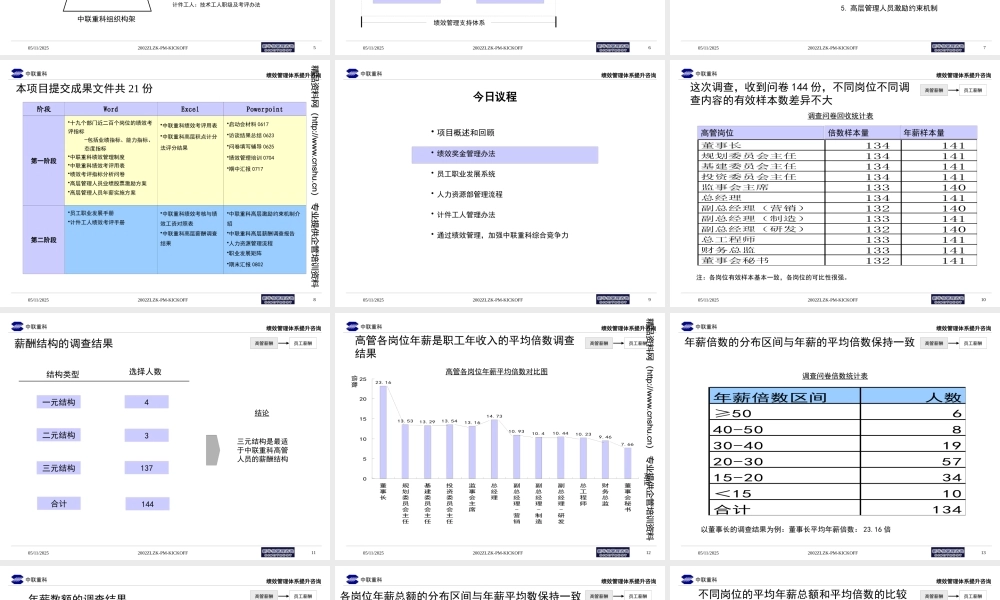This screenshot has height=600, width=1000.
Task: Click the 中联重科 logo on the 今日议程 slide
Action: (x=364, y=73)
